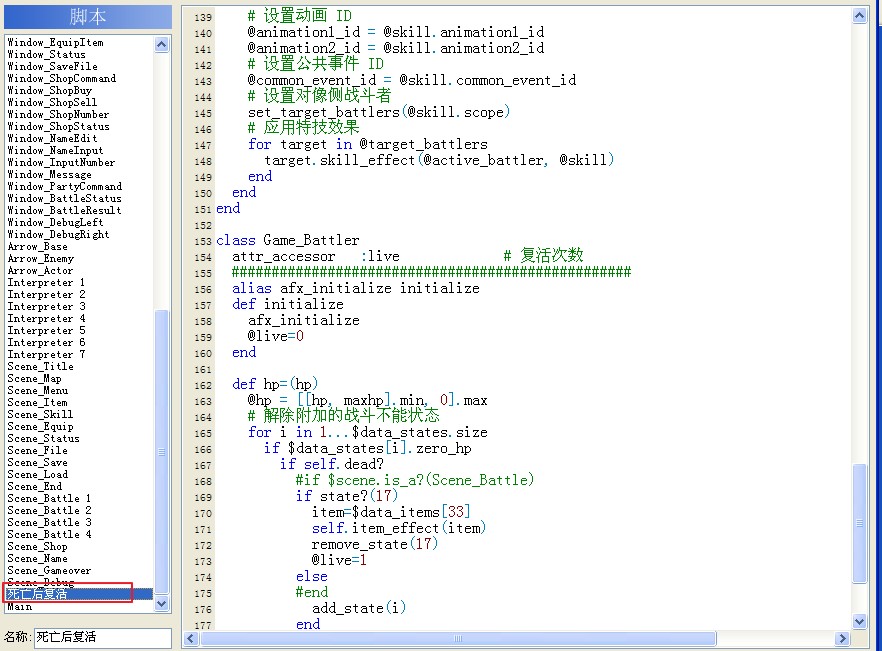Click the script list's vertical scrollbar thumb
This screenshot has height=651, width=882.
point(161,451)
